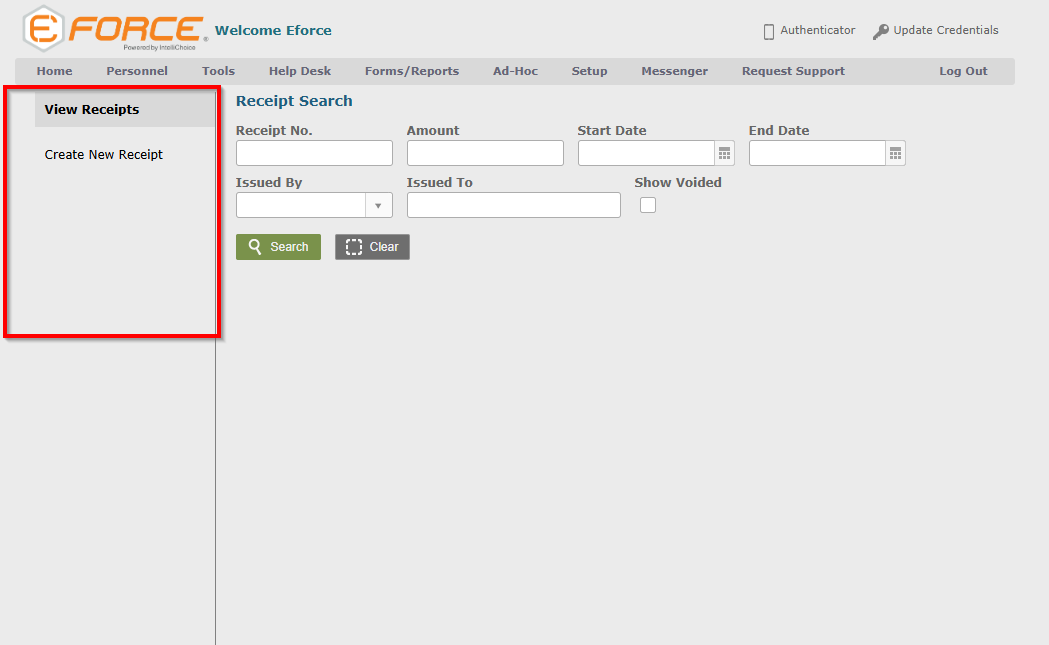The height and width of the screenshot is (645, 1049).
Task: Click the Update Credentials key icon
Action: point(880,31)
